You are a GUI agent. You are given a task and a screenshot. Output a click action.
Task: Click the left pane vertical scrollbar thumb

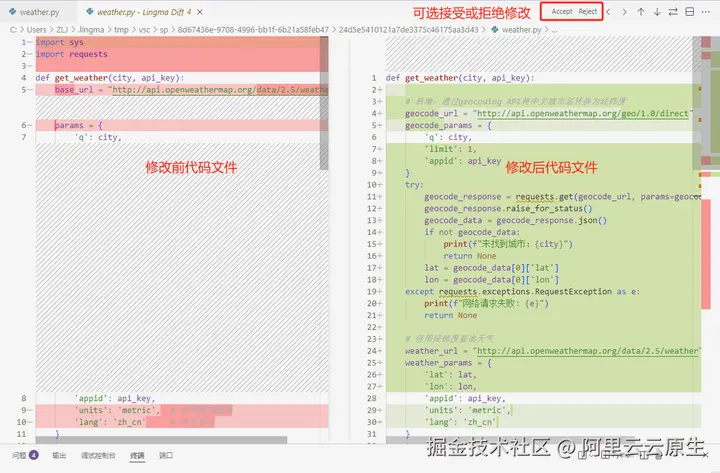click(324, 103)
